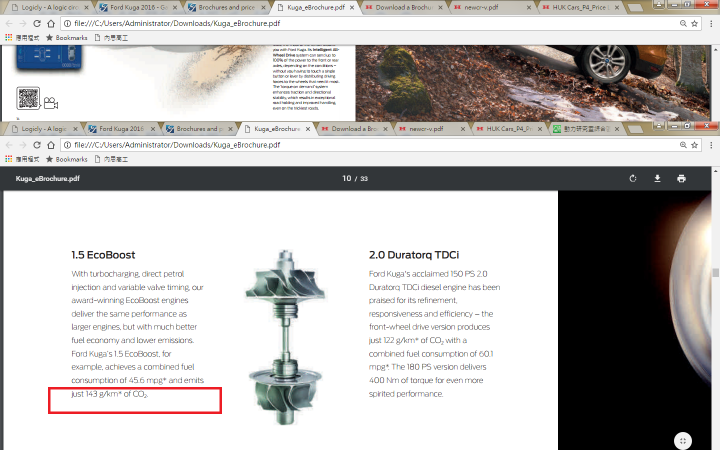The height and width of the screenshot is (450, 720).
Task: Go to home page in upper browser window
Action: click(x=51, y=23)
